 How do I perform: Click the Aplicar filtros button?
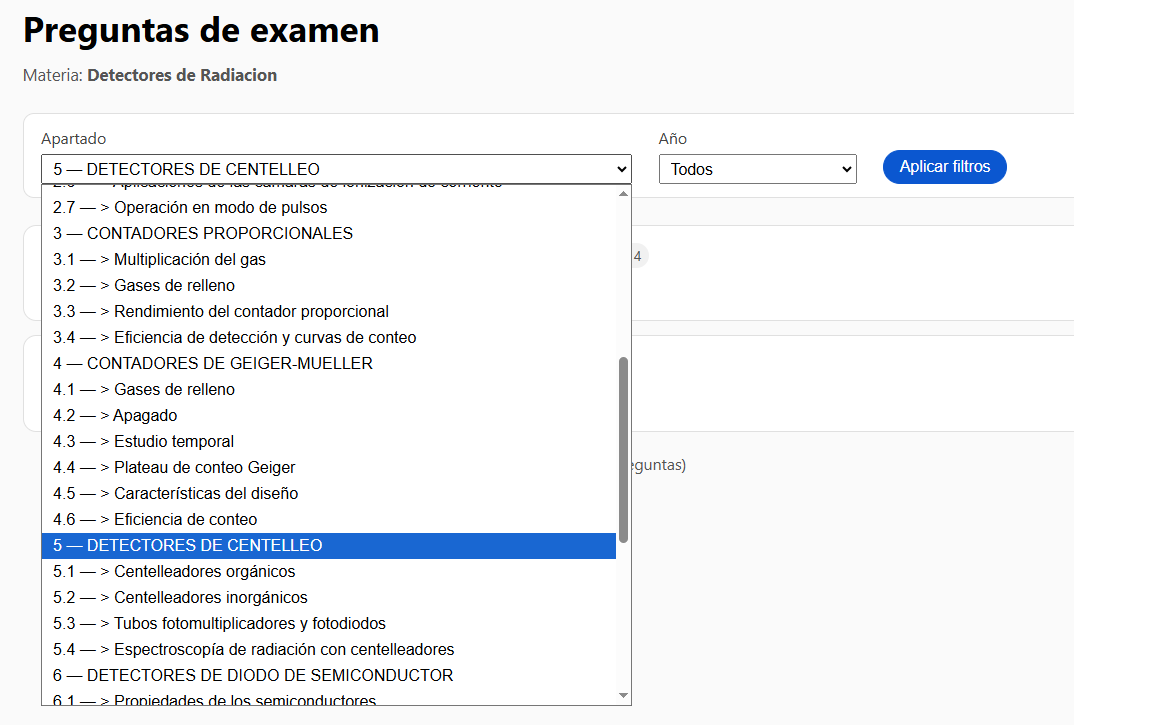pyautogui.click(x=944, y=167)
